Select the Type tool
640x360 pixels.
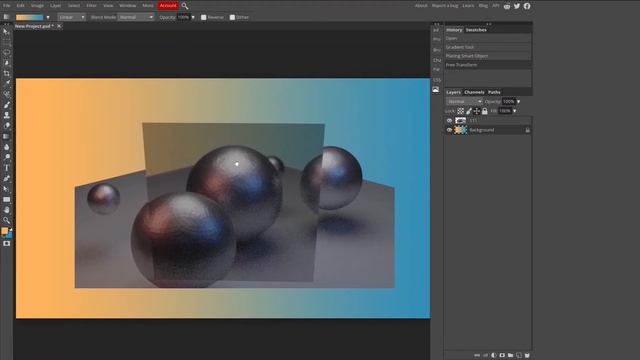[x=7, y=168]
